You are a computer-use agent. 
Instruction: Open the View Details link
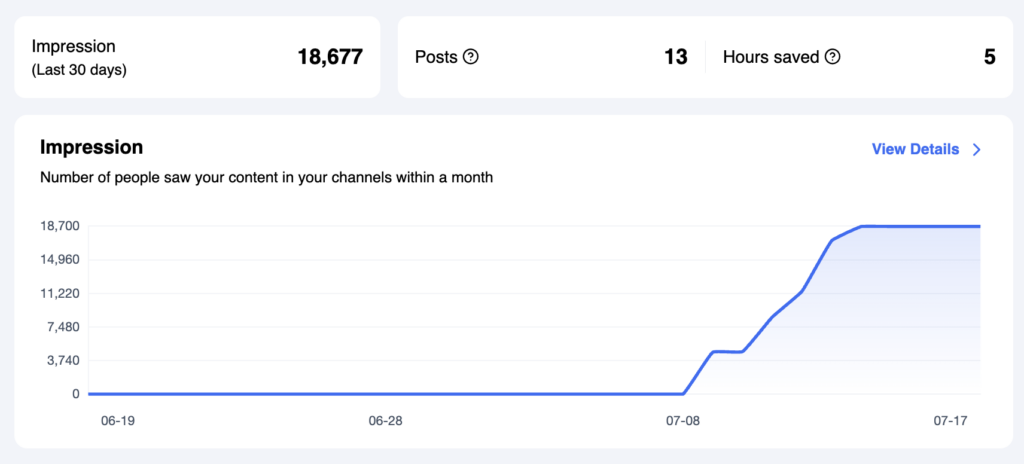(x=915, y=150)
